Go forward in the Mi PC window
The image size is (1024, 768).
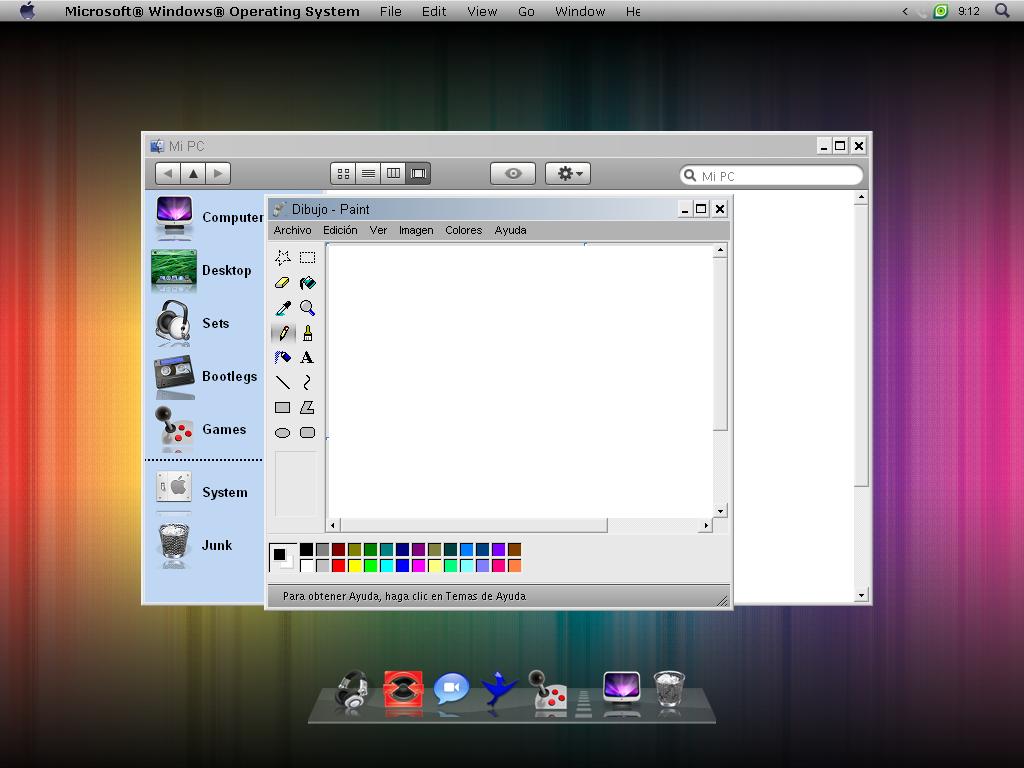218,174
